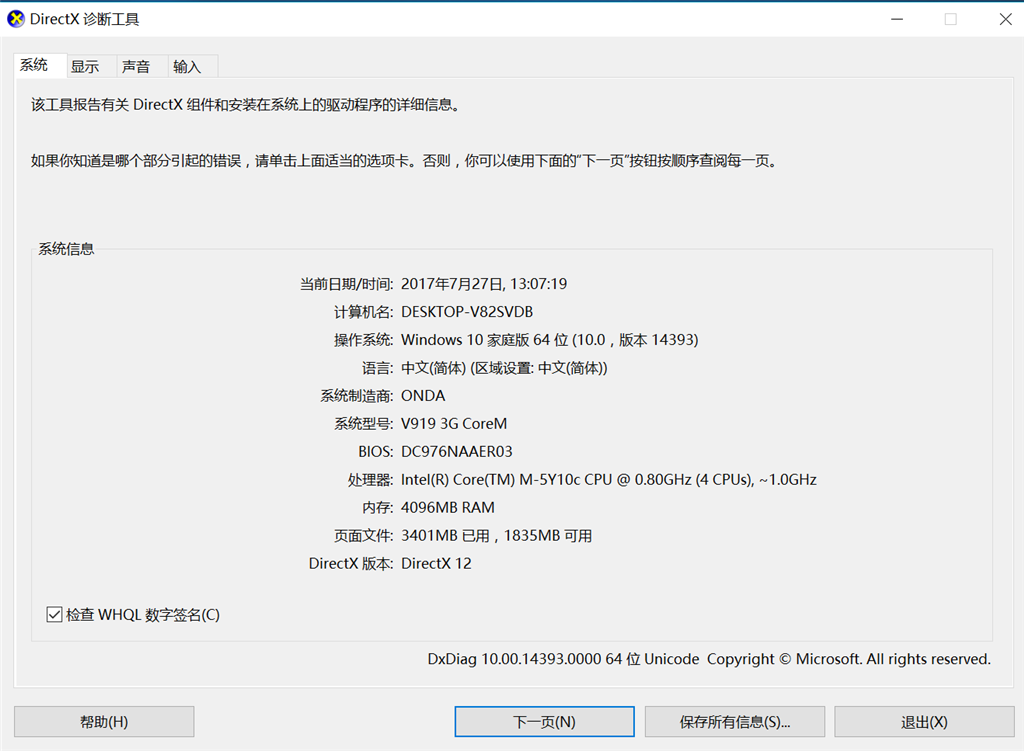Click the 当前日期/时间 label
Image resolution: width=1024 pixels, height=751 pixels.
coord(346,284)
